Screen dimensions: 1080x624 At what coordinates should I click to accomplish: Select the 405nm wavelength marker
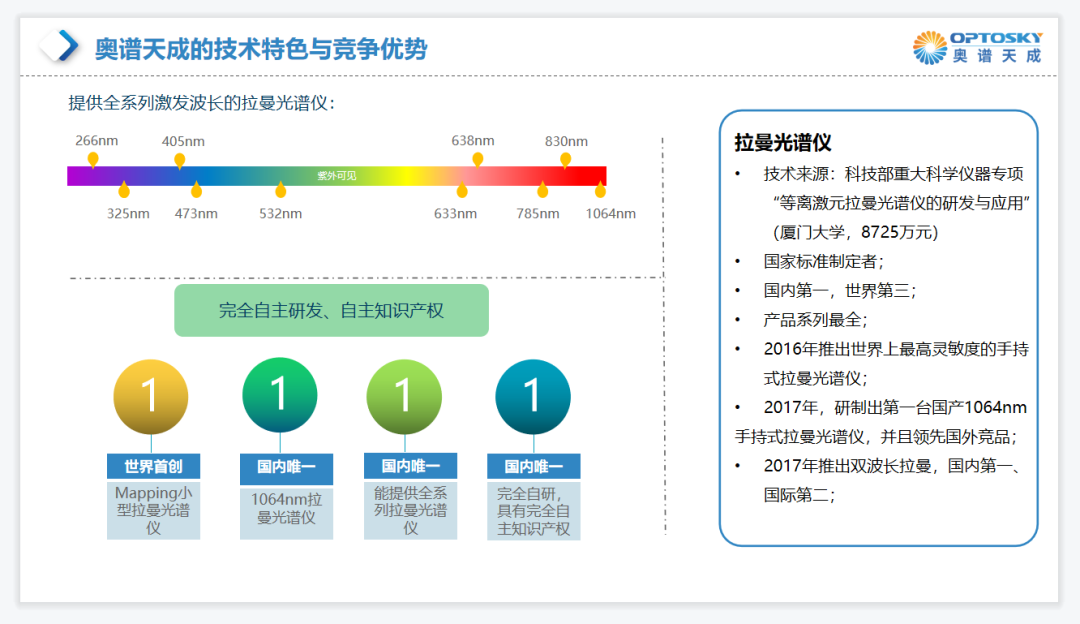180,161
